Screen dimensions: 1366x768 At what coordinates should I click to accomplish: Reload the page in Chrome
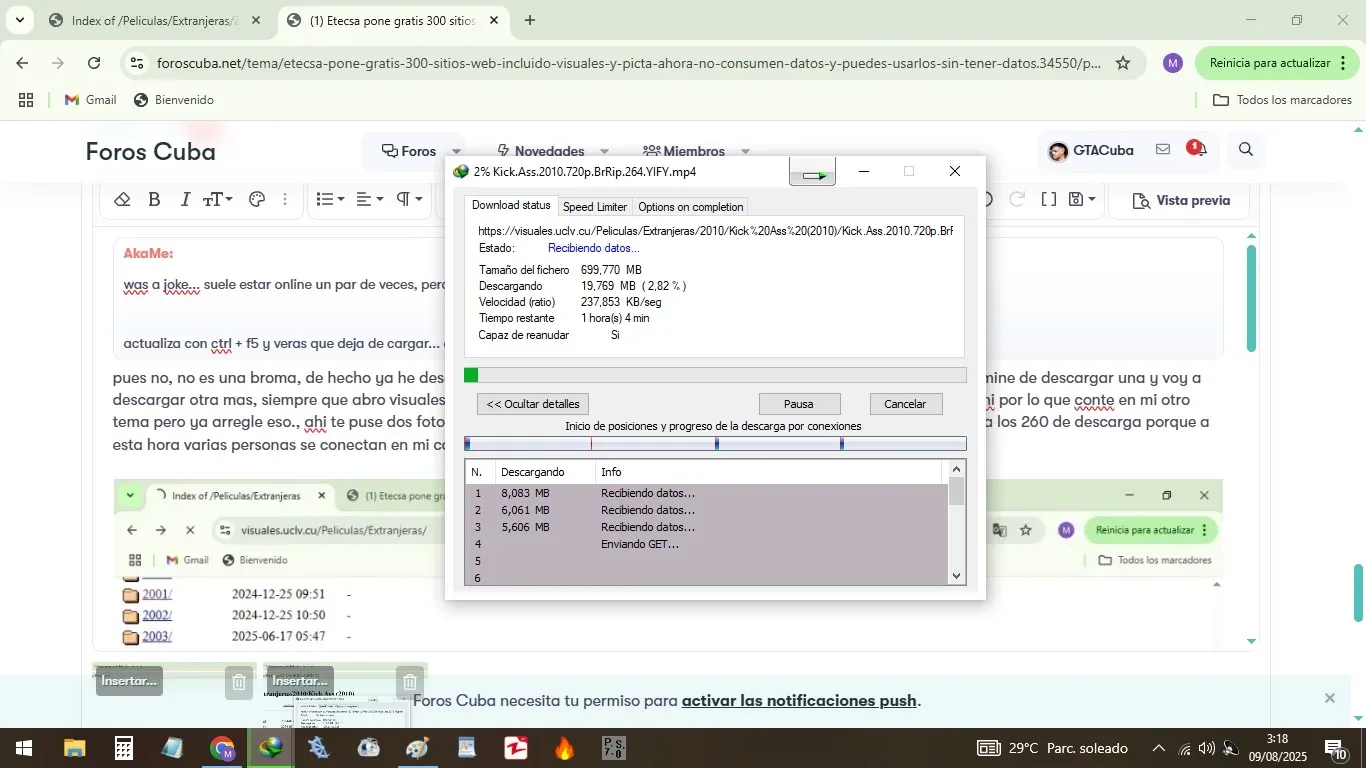(x=93, y=63)
